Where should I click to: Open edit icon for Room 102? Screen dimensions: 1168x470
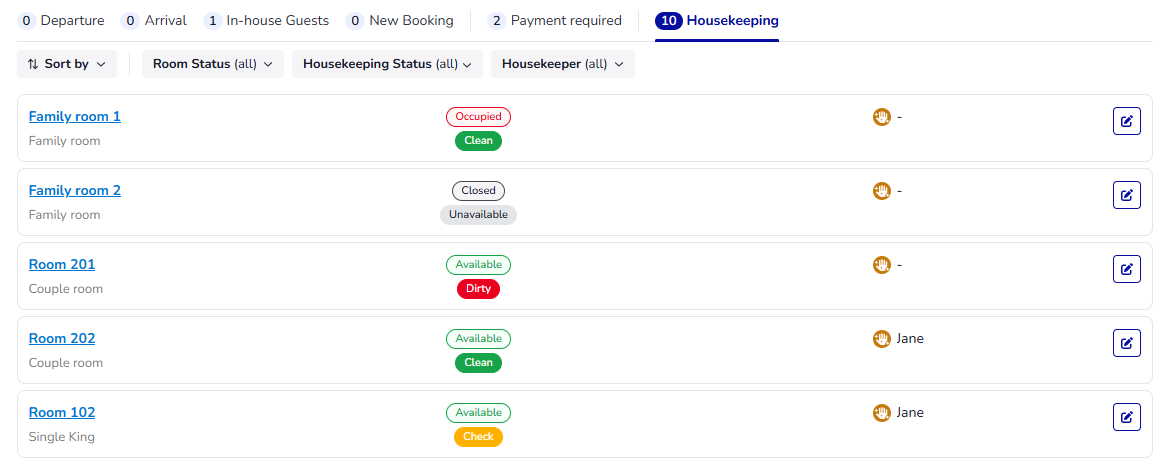point(1126,417)
